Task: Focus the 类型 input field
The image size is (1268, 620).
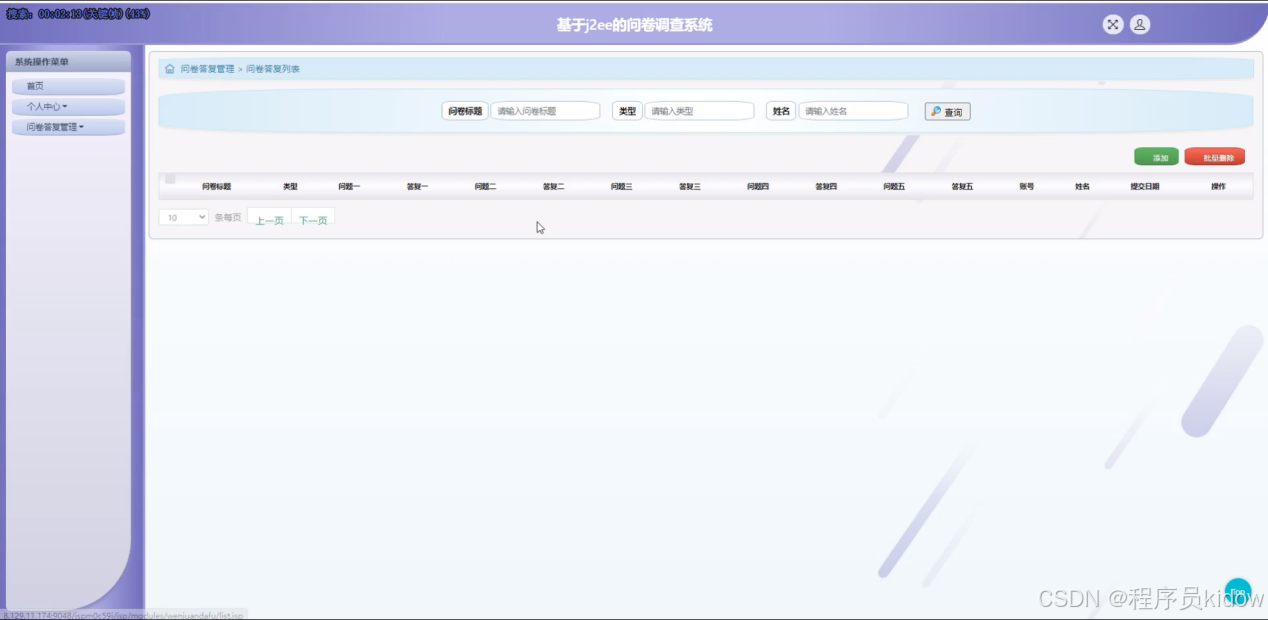Action: pos(699,111)
